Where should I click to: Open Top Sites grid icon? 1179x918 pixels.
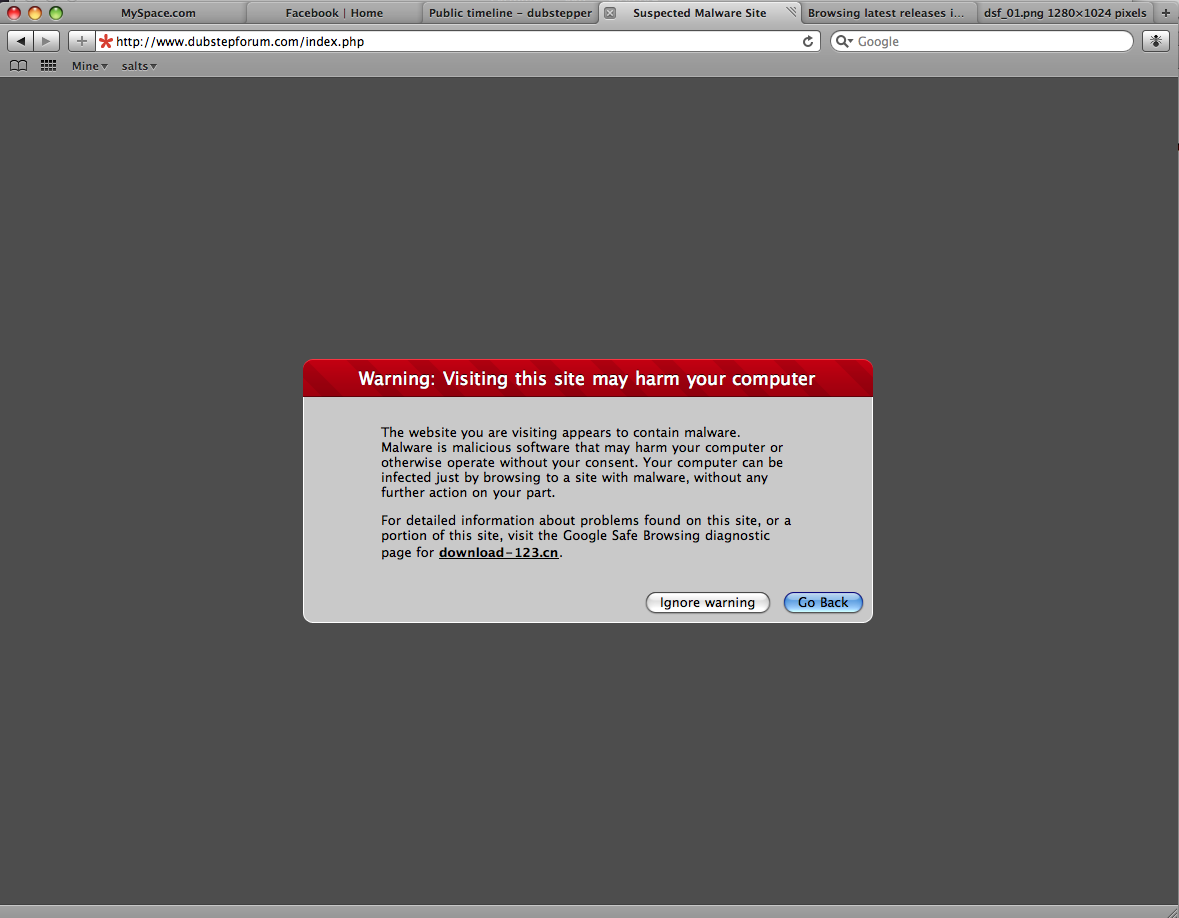pyautogui.click(x=48, y=66)
